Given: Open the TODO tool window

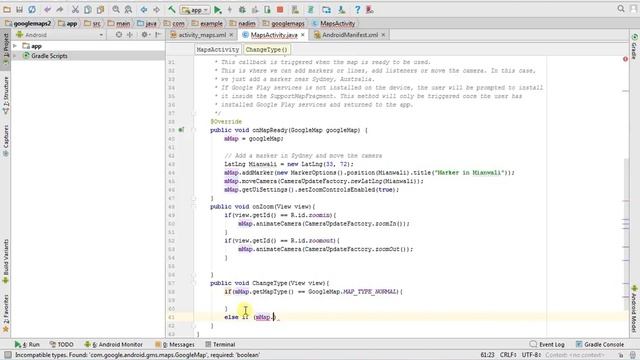Looking at the screenshot, I should tap(61, 344).
